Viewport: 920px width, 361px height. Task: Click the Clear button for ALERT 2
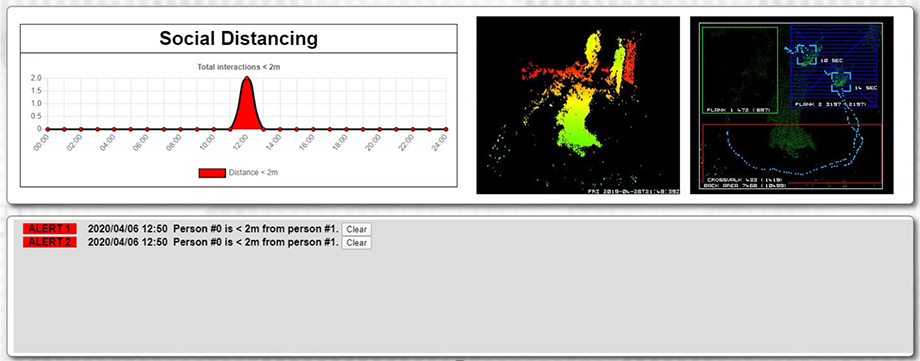[357, 242]
